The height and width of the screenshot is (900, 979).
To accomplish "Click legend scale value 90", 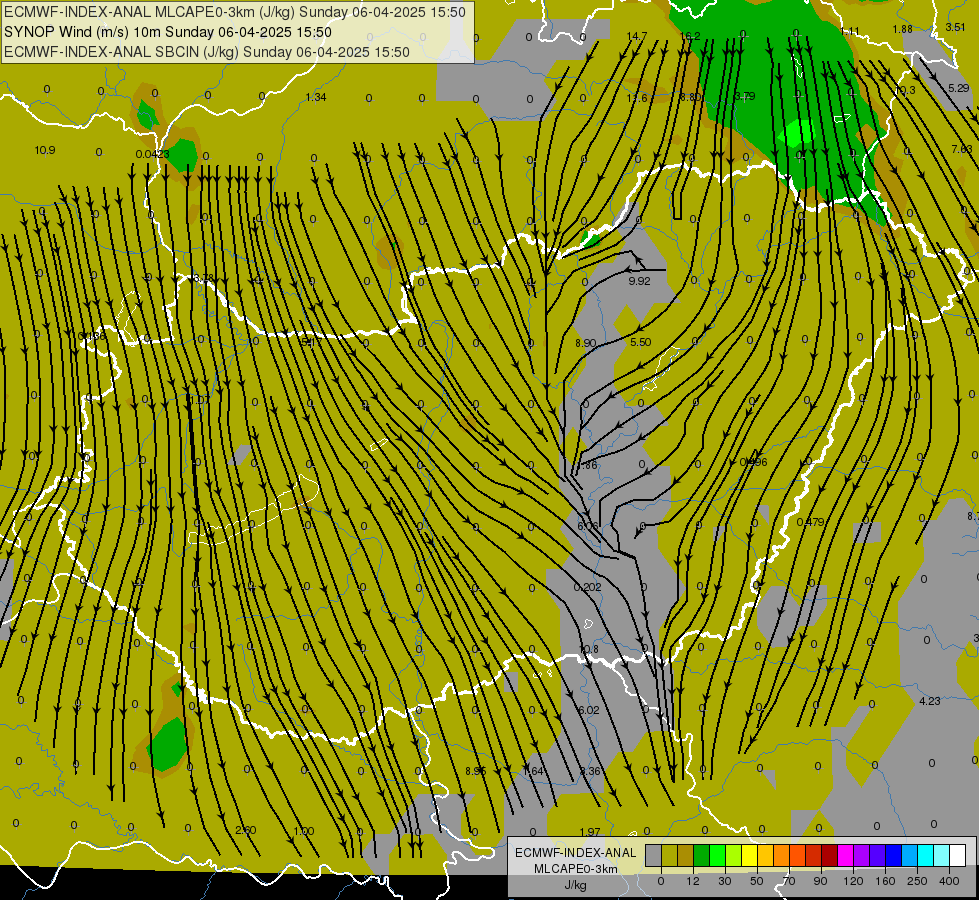I will pos(820,881).
